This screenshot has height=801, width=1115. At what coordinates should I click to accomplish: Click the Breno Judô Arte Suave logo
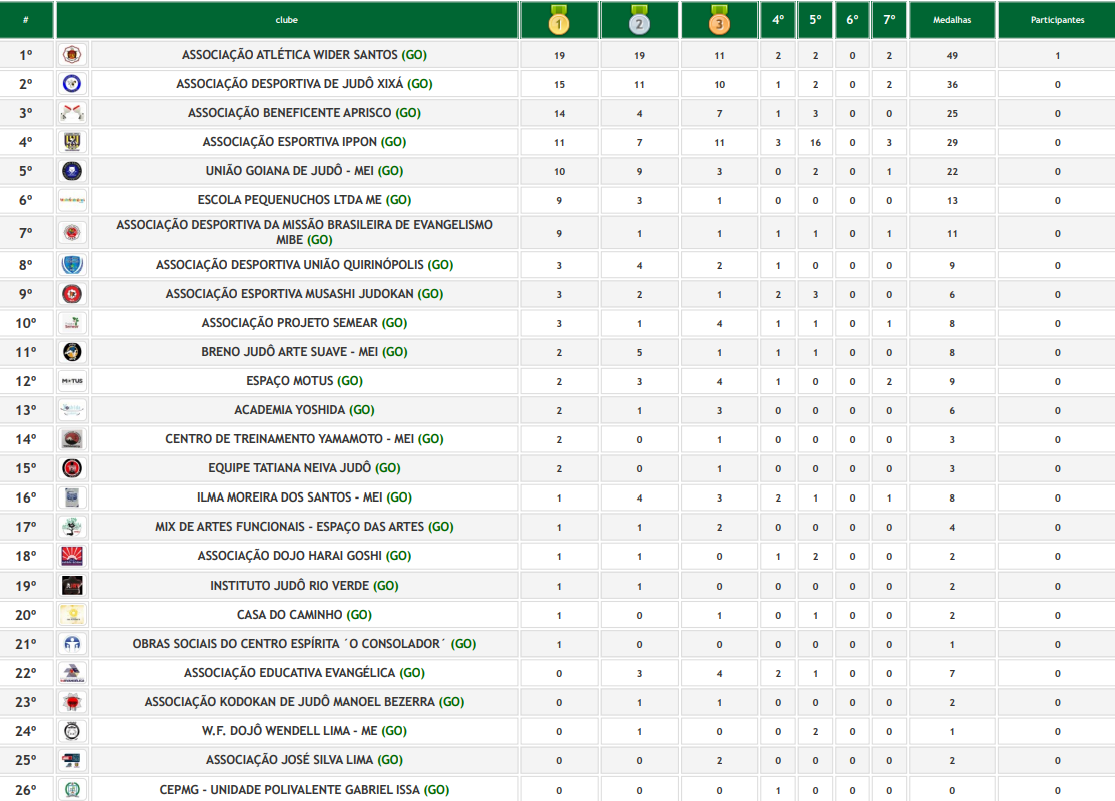coord(73,352)
